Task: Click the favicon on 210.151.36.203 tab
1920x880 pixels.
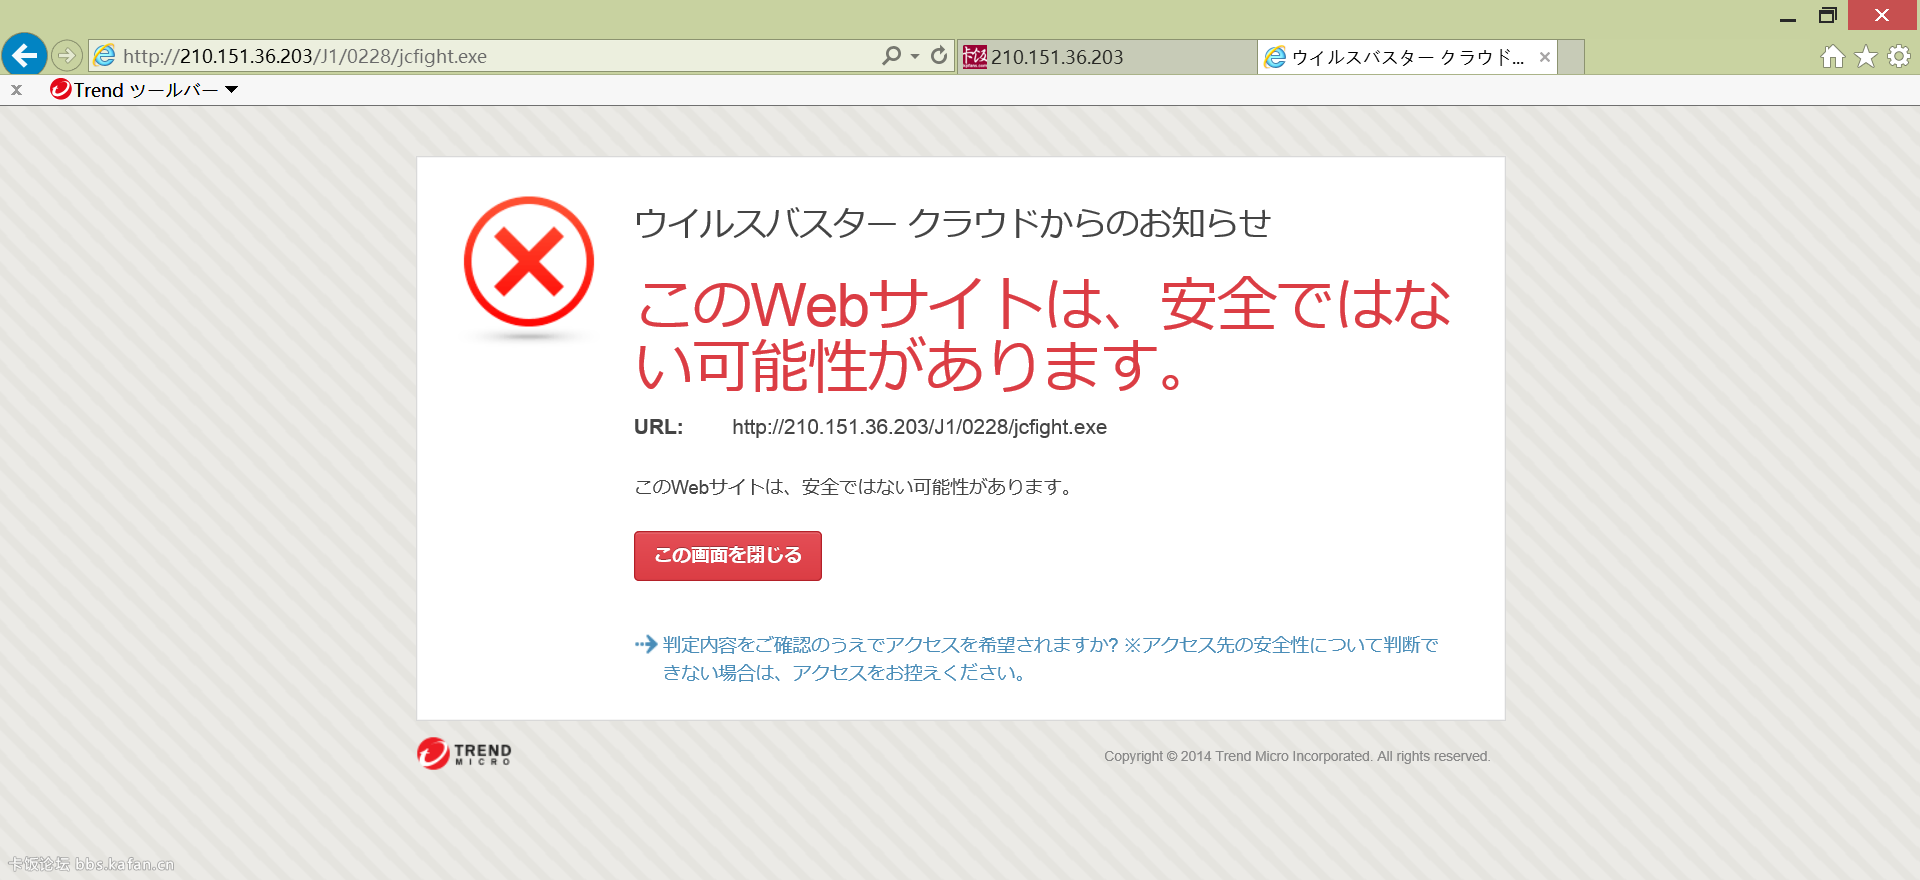Action: click(975, 57)
